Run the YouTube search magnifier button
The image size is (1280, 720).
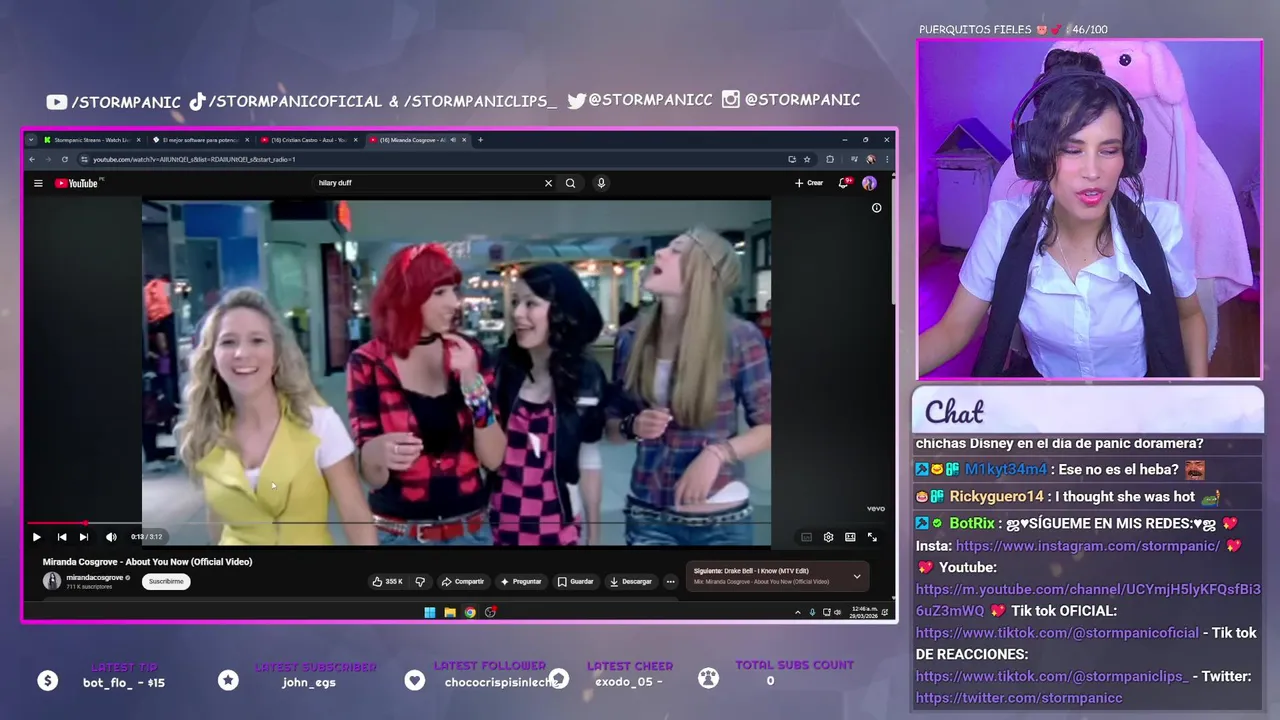point(570,183)
